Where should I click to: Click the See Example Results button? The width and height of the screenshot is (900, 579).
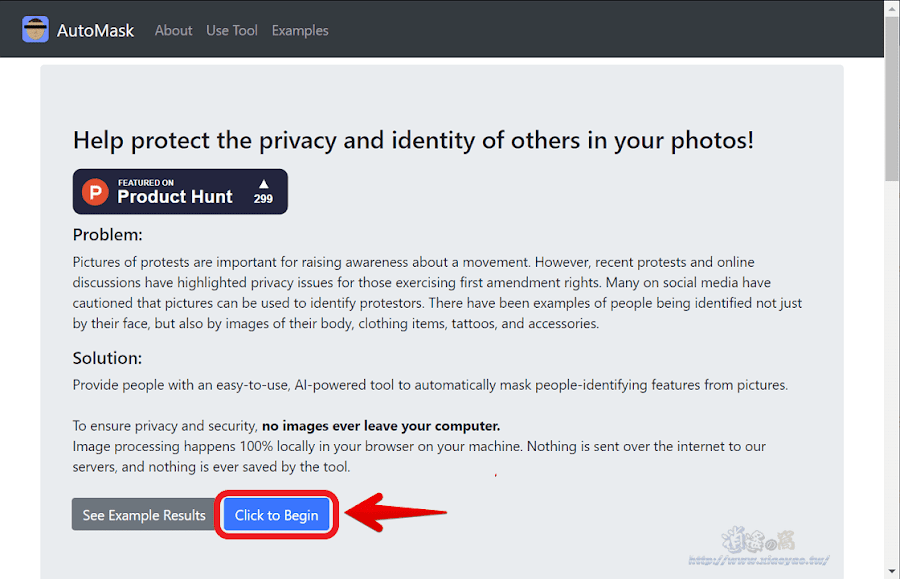[x=143, y=515]
